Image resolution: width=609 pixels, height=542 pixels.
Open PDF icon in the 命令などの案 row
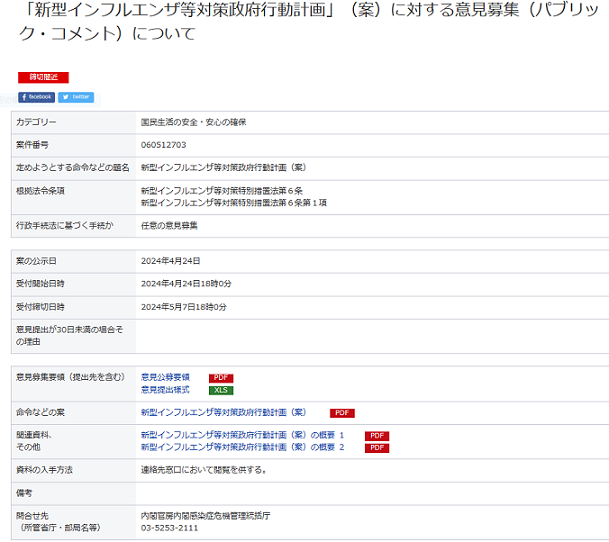pyautogui.click(x=342, y=413)
